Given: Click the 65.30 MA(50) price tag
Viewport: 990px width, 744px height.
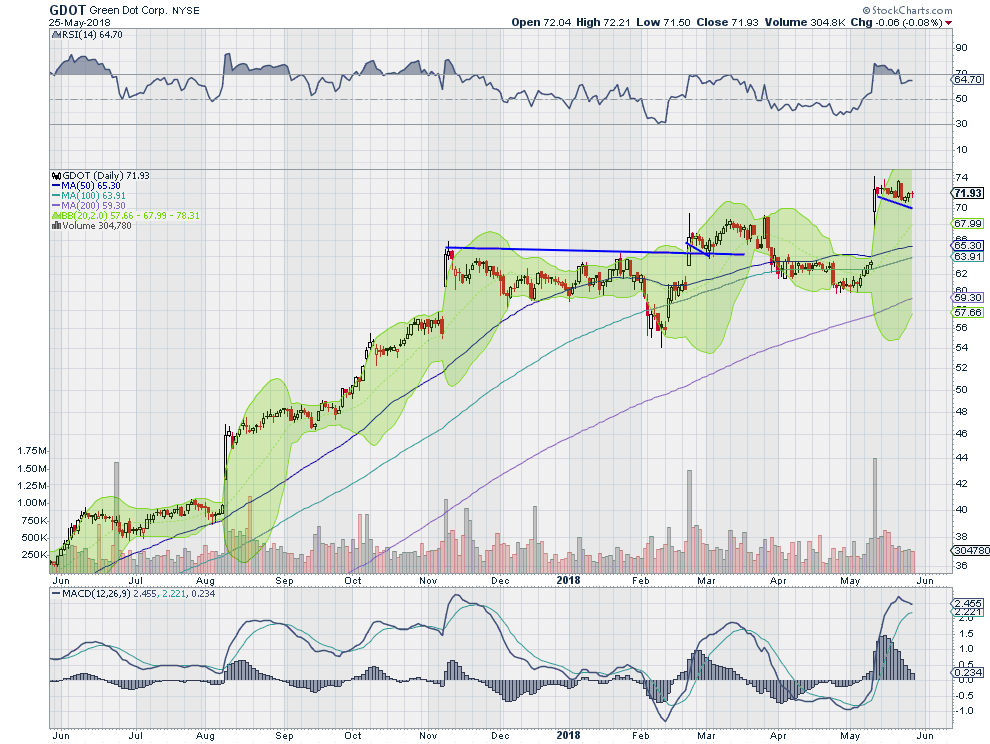Looking at the screenshot, I should pos(968,246).
